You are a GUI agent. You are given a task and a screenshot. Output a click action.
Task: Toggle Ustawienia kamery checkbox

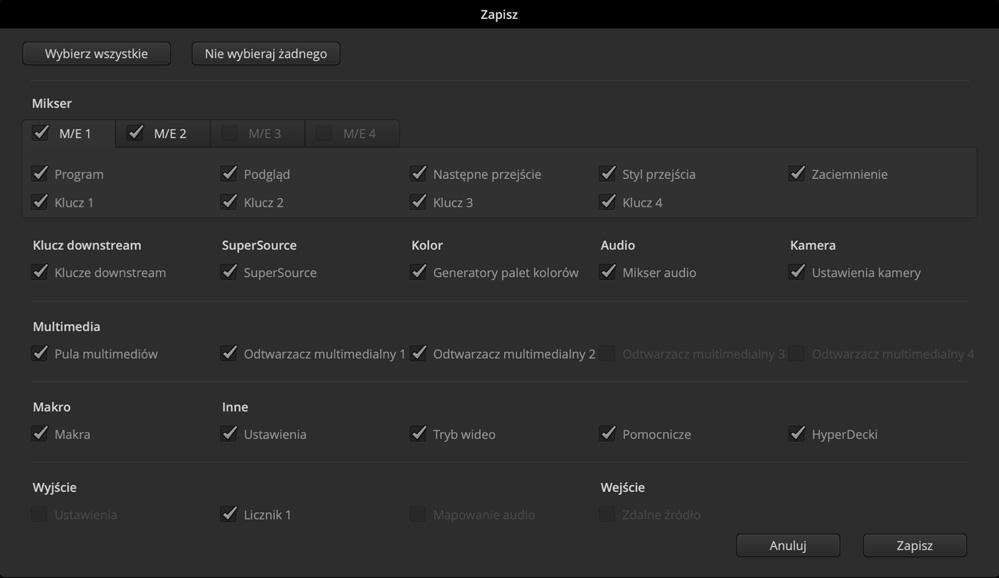[x=797, y=272]
